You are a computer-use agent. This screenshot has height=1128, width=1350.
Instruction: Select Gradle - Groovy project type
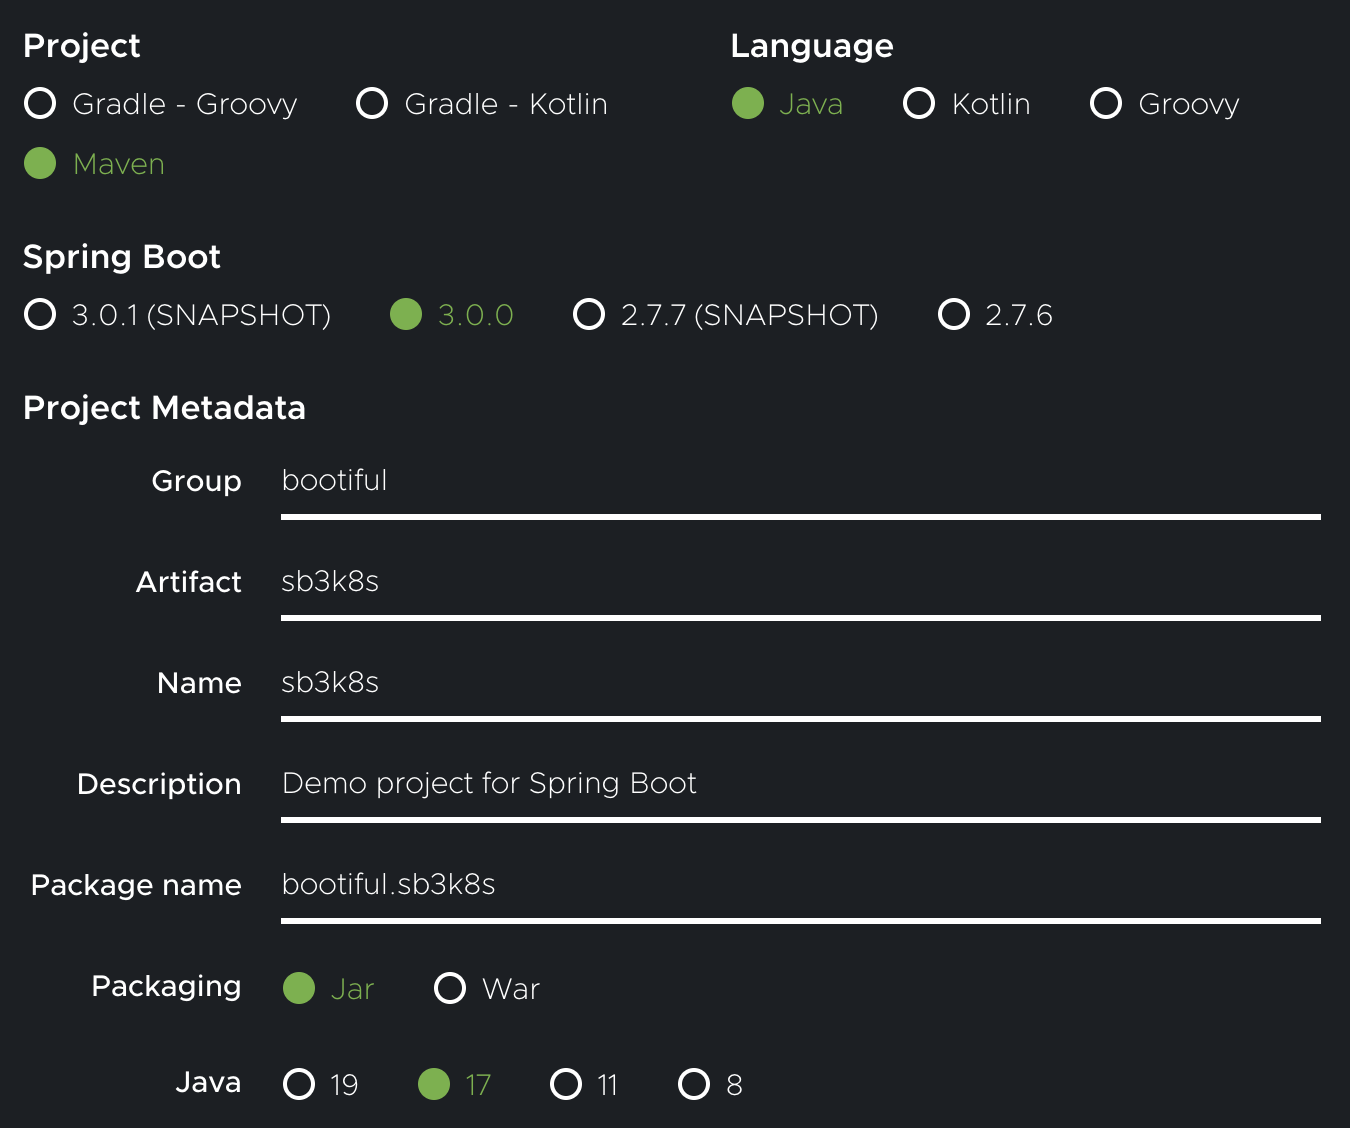tap(40, 104)
